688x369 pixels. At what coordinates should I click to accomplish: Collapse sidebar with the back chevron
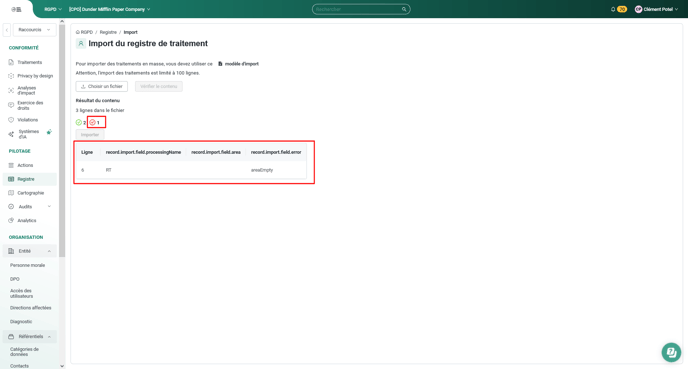click(7, 30)
